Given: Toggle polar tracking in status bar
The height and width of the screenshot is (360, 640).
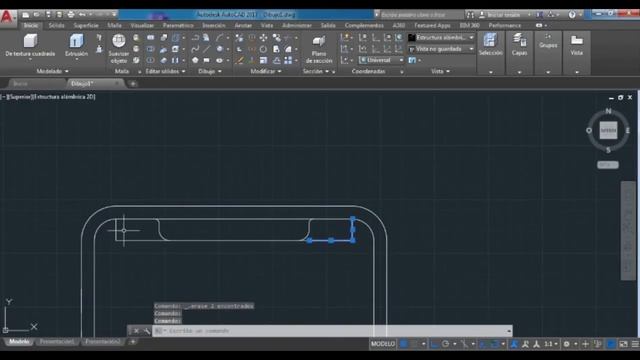Looking at the screenshot, I should [445, 344].
